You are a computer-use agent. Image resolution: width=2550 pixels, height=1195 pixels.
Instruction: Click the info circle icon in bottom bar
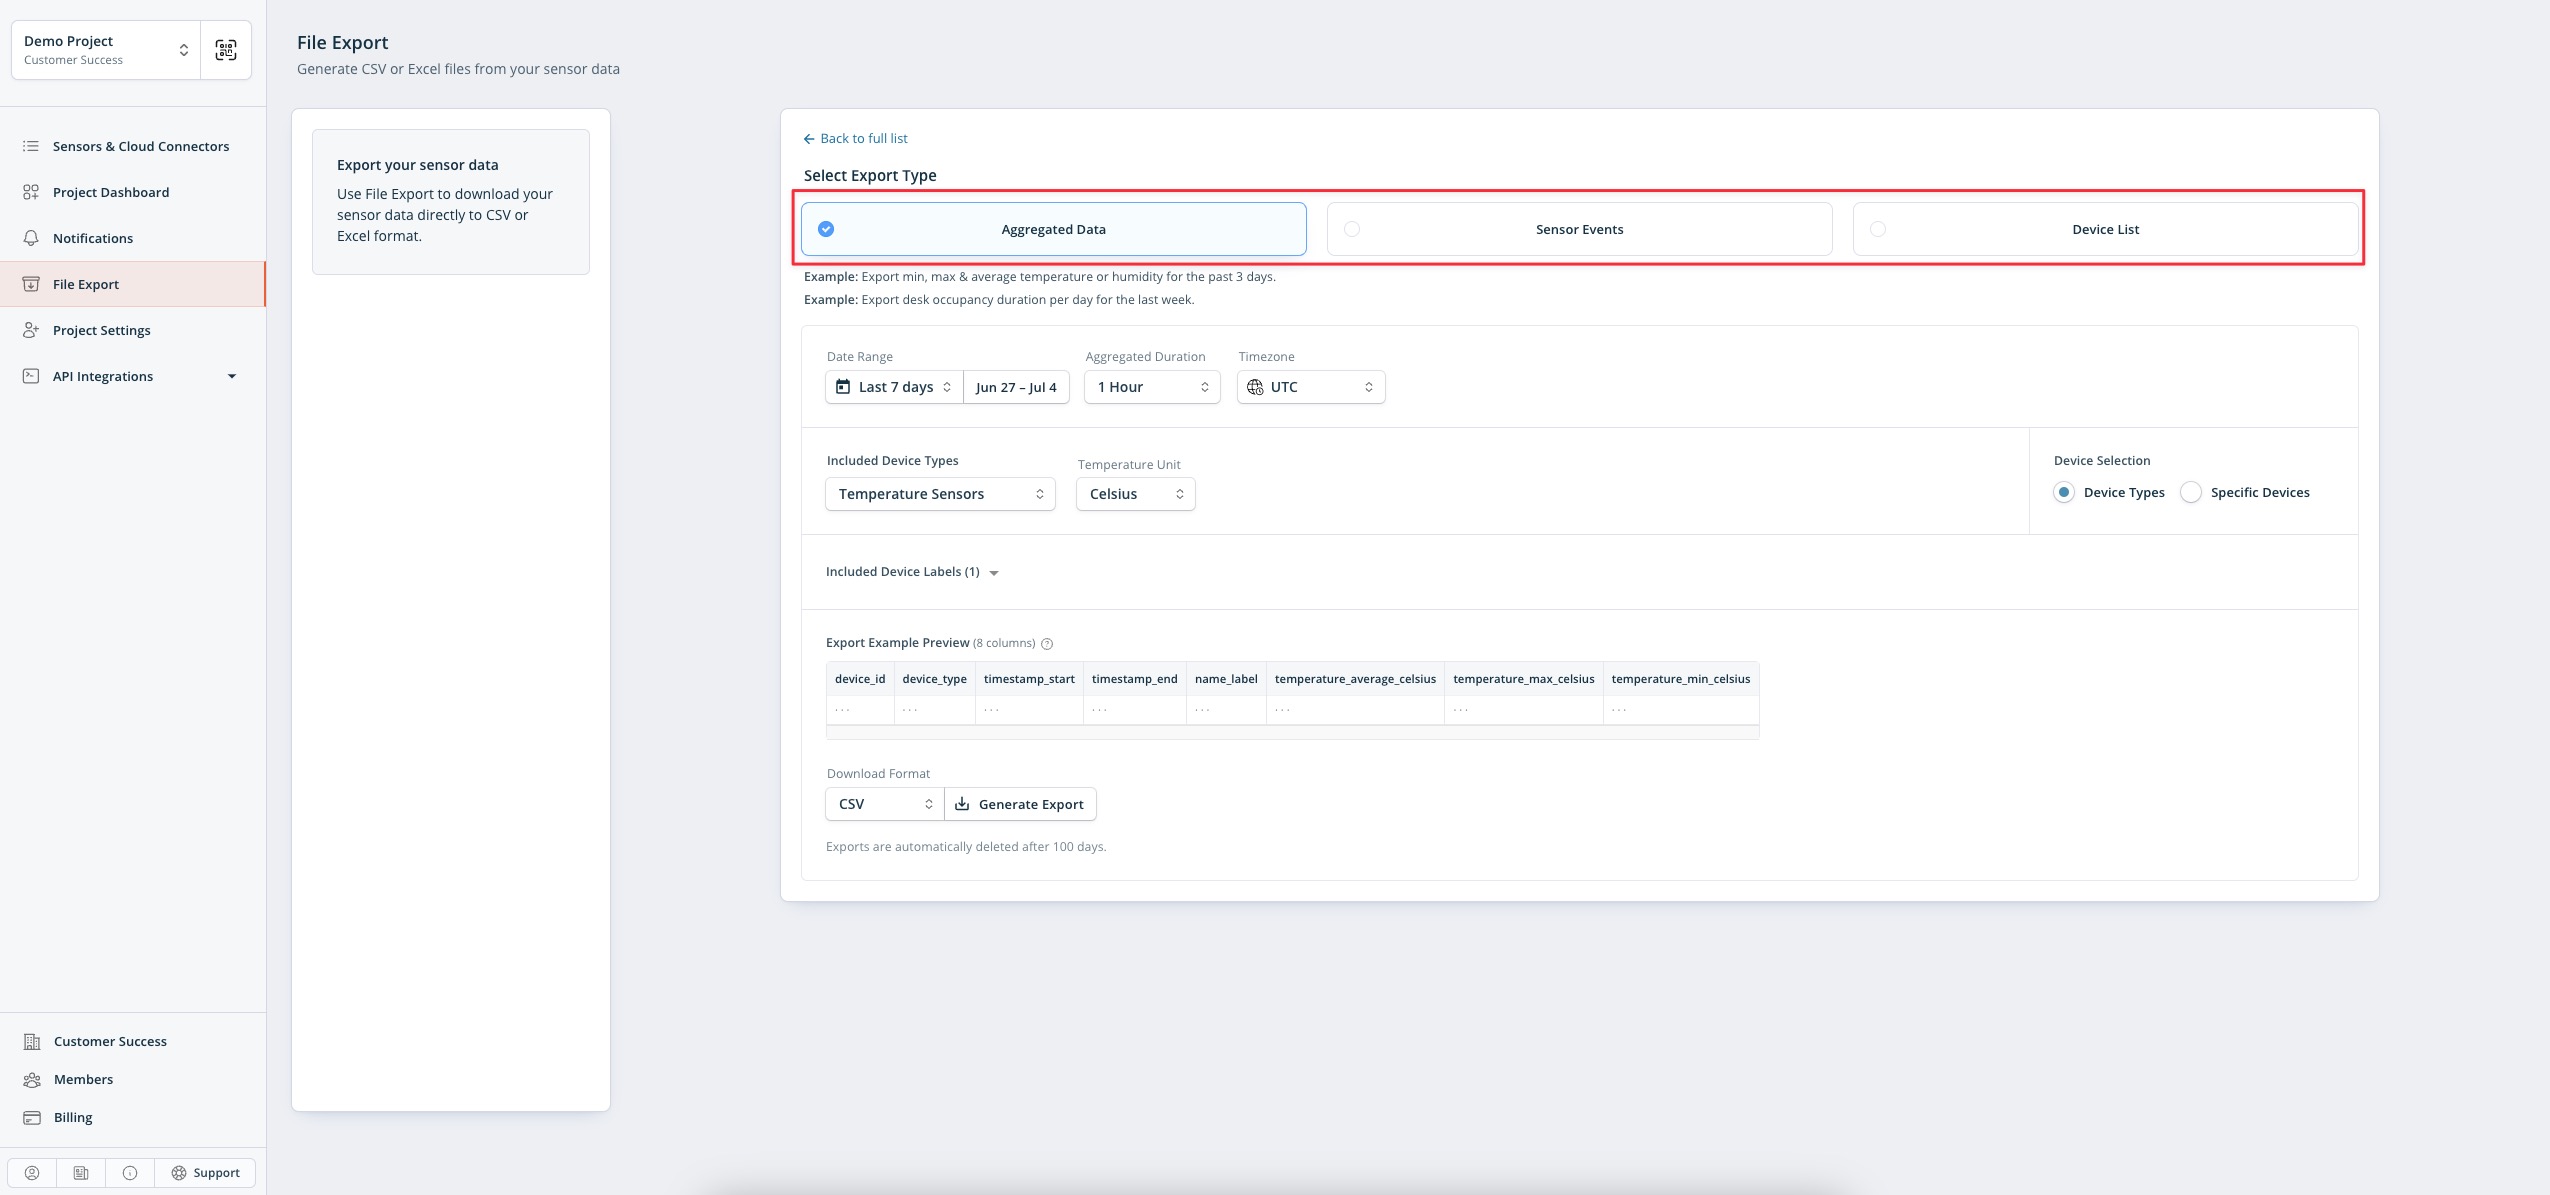[x=130, y=1173]
